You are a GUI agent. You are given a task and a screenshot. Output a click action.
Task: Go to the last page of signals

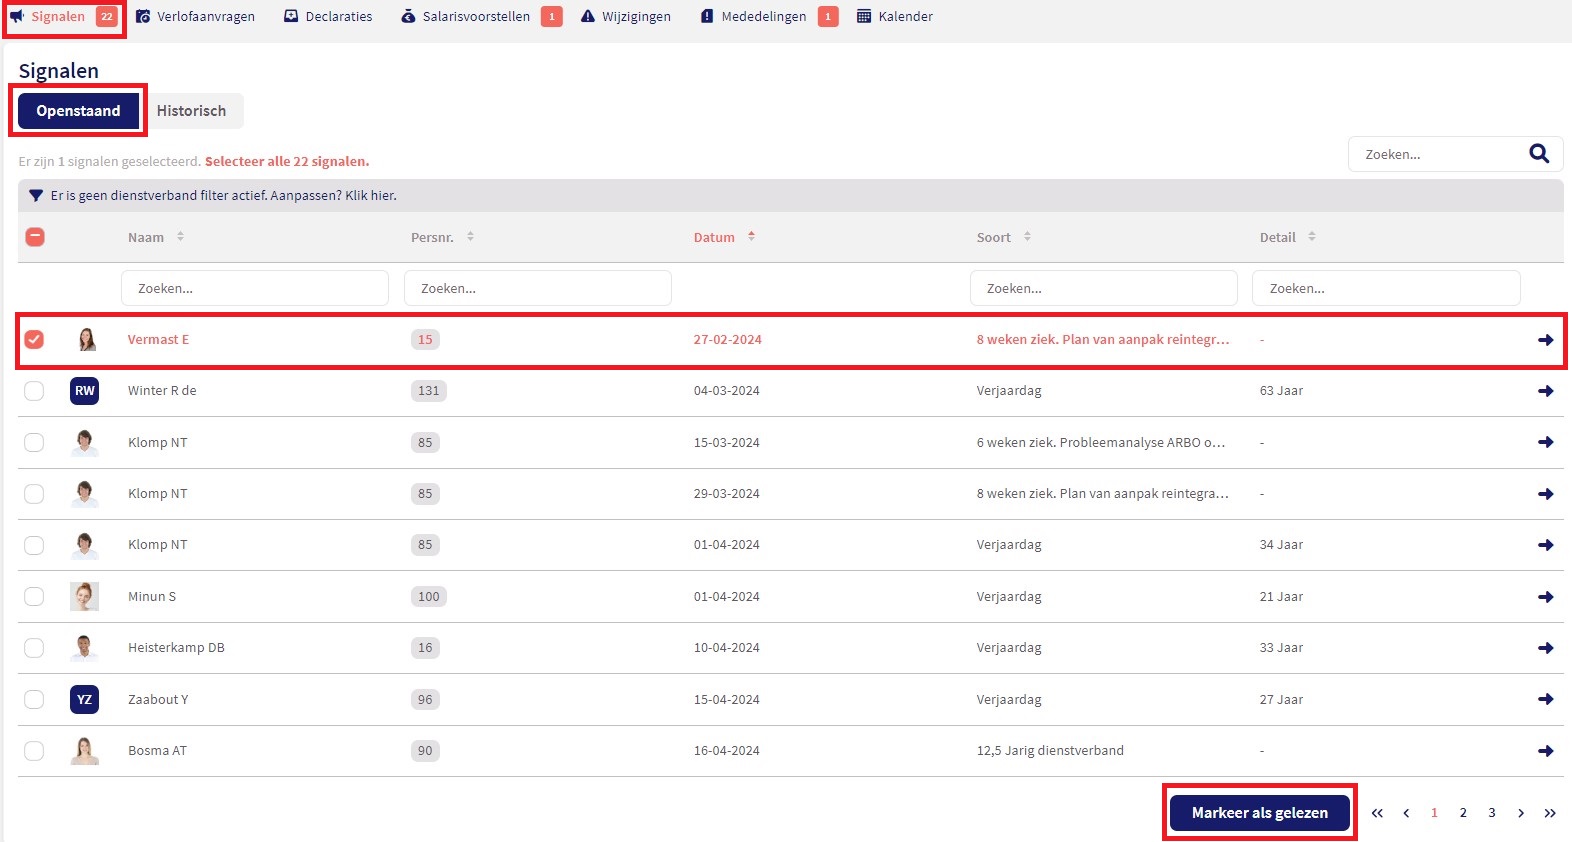[1549, 813]
